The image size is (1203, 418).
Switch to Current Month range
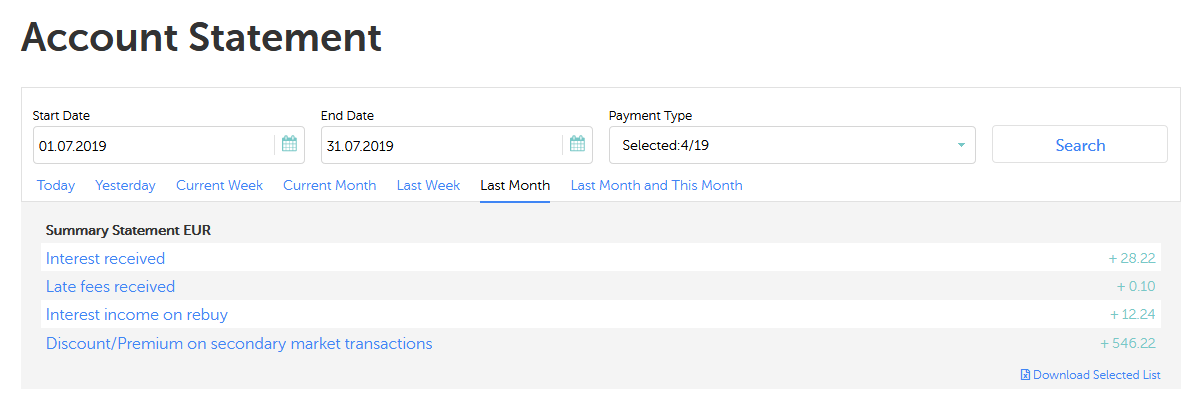point(329,185)
